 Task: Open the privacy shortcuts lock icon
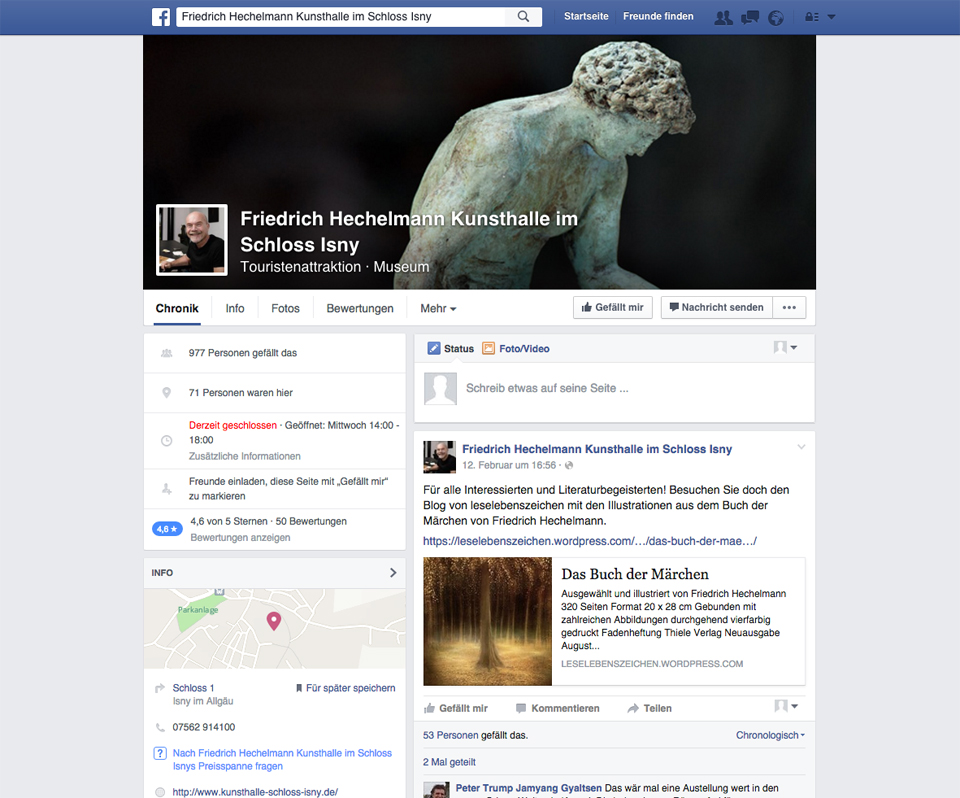pos(811,17)
